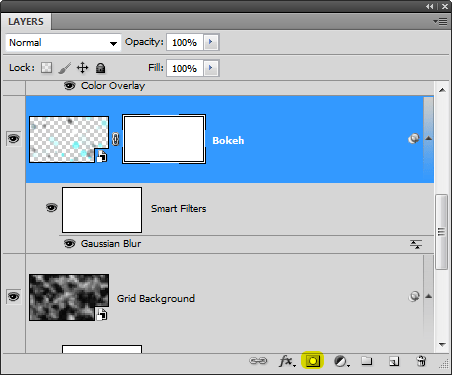This screenshot has width=452, height=375.
Task: Select the Bokeh layer mask thumbnail
Action: (164, 139)
